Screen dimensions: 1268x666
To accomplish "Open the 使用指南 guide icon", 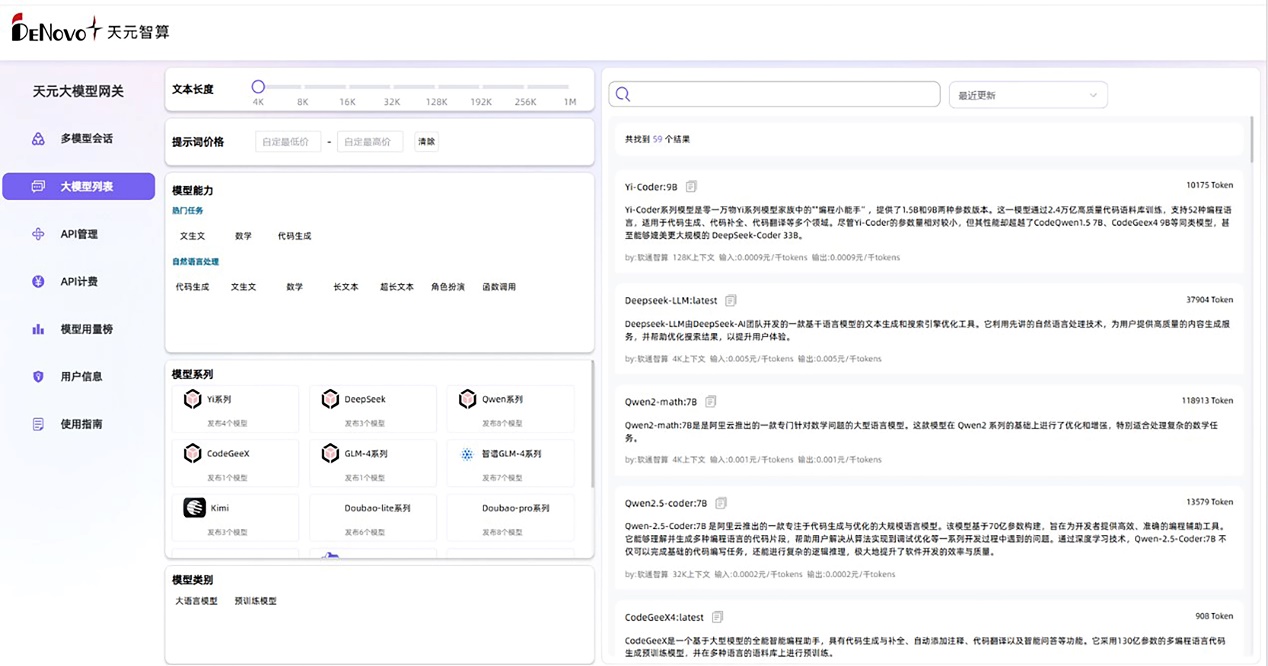I will click(x=36, y=423).
